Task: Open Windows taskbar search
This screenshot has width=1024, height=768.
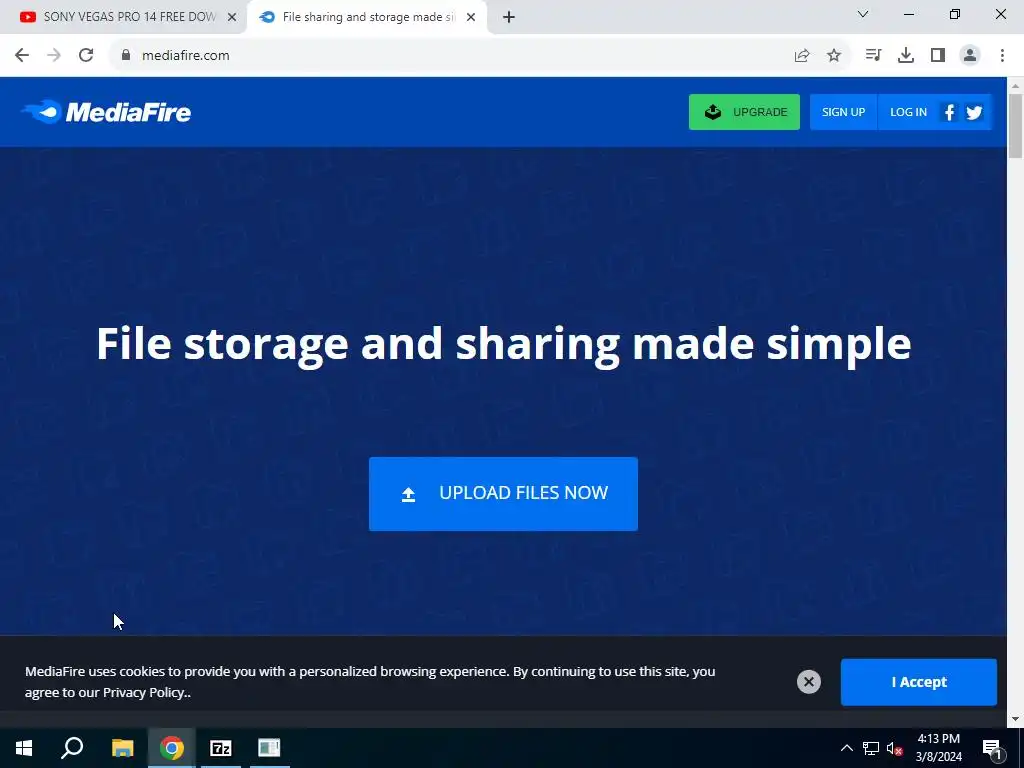Action: [x=72, y=748]
